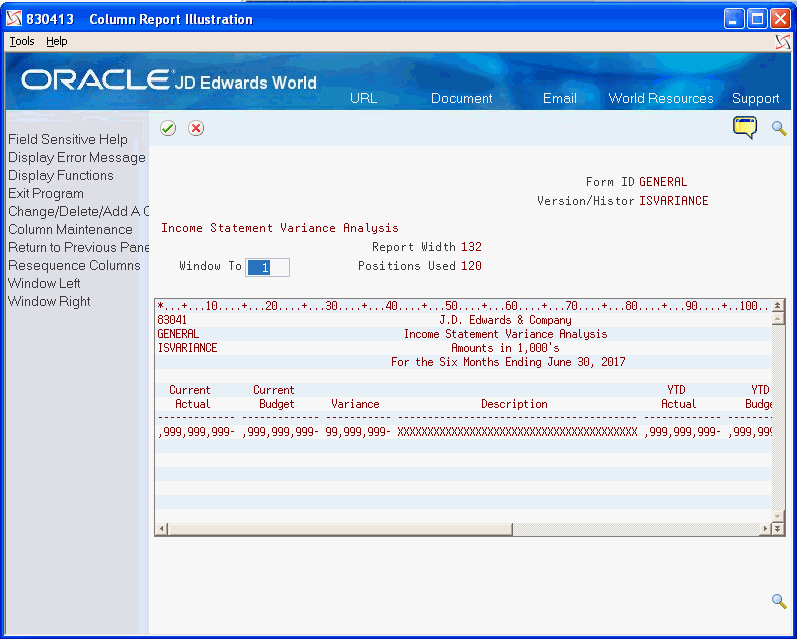Screen dimensions: 797x639
Task: Open World Resources link
Action: click(x=661, y=98)
